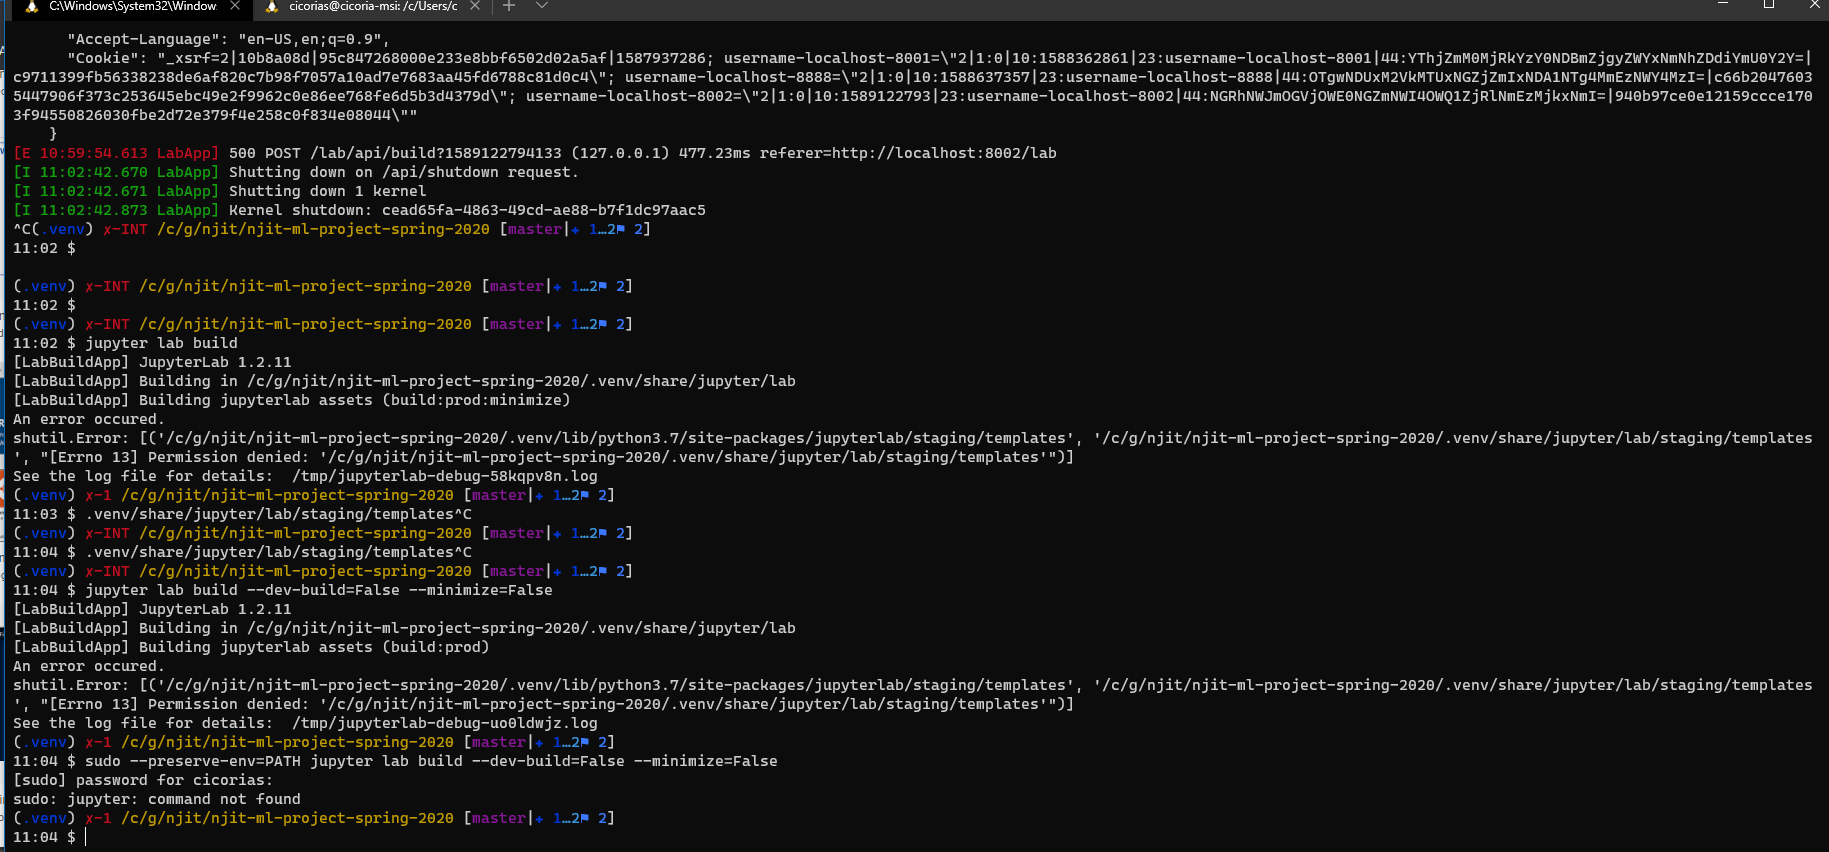
Task: Switch to the cicorias@cicoria-msi tab
Action: (372, 7)
